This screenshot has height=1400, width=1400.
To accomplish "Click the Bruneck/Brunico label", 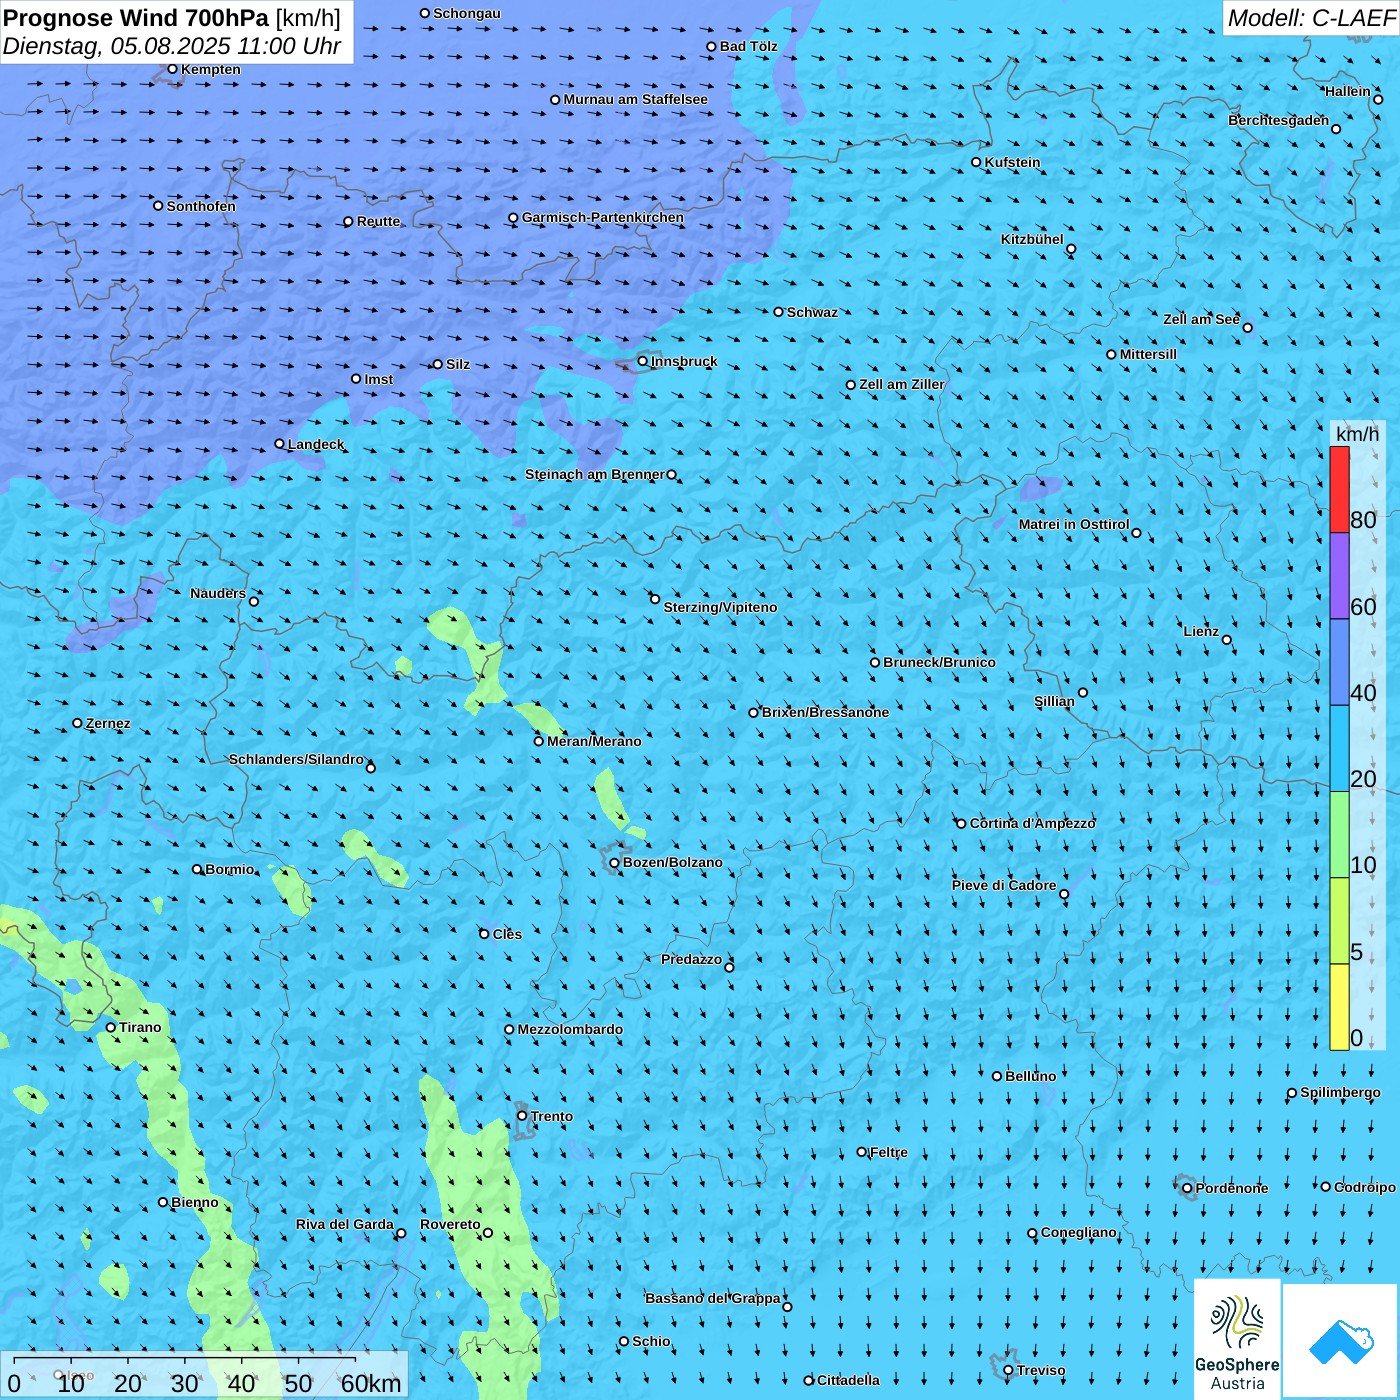I will (939, 662).
